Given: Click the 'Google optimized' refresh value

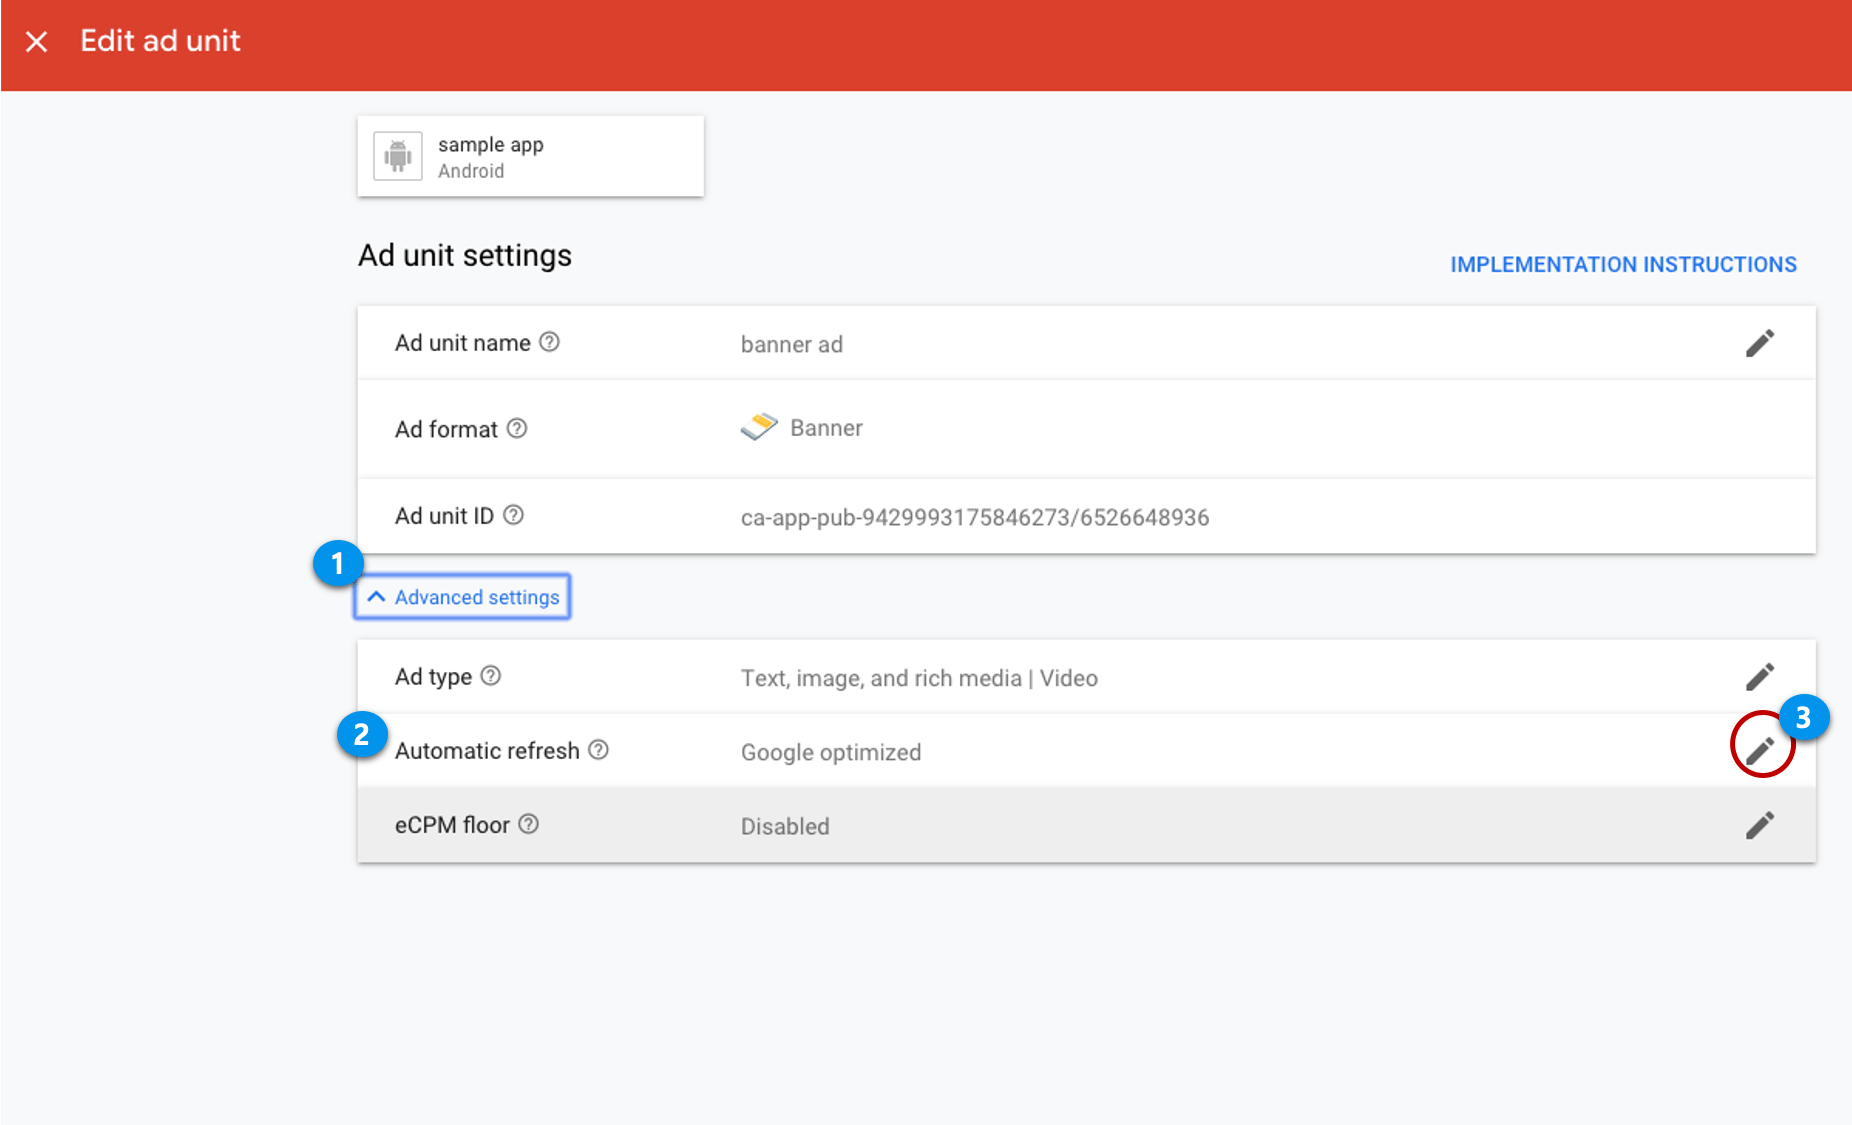Looking at the screenshot, I should click(830, 752).
